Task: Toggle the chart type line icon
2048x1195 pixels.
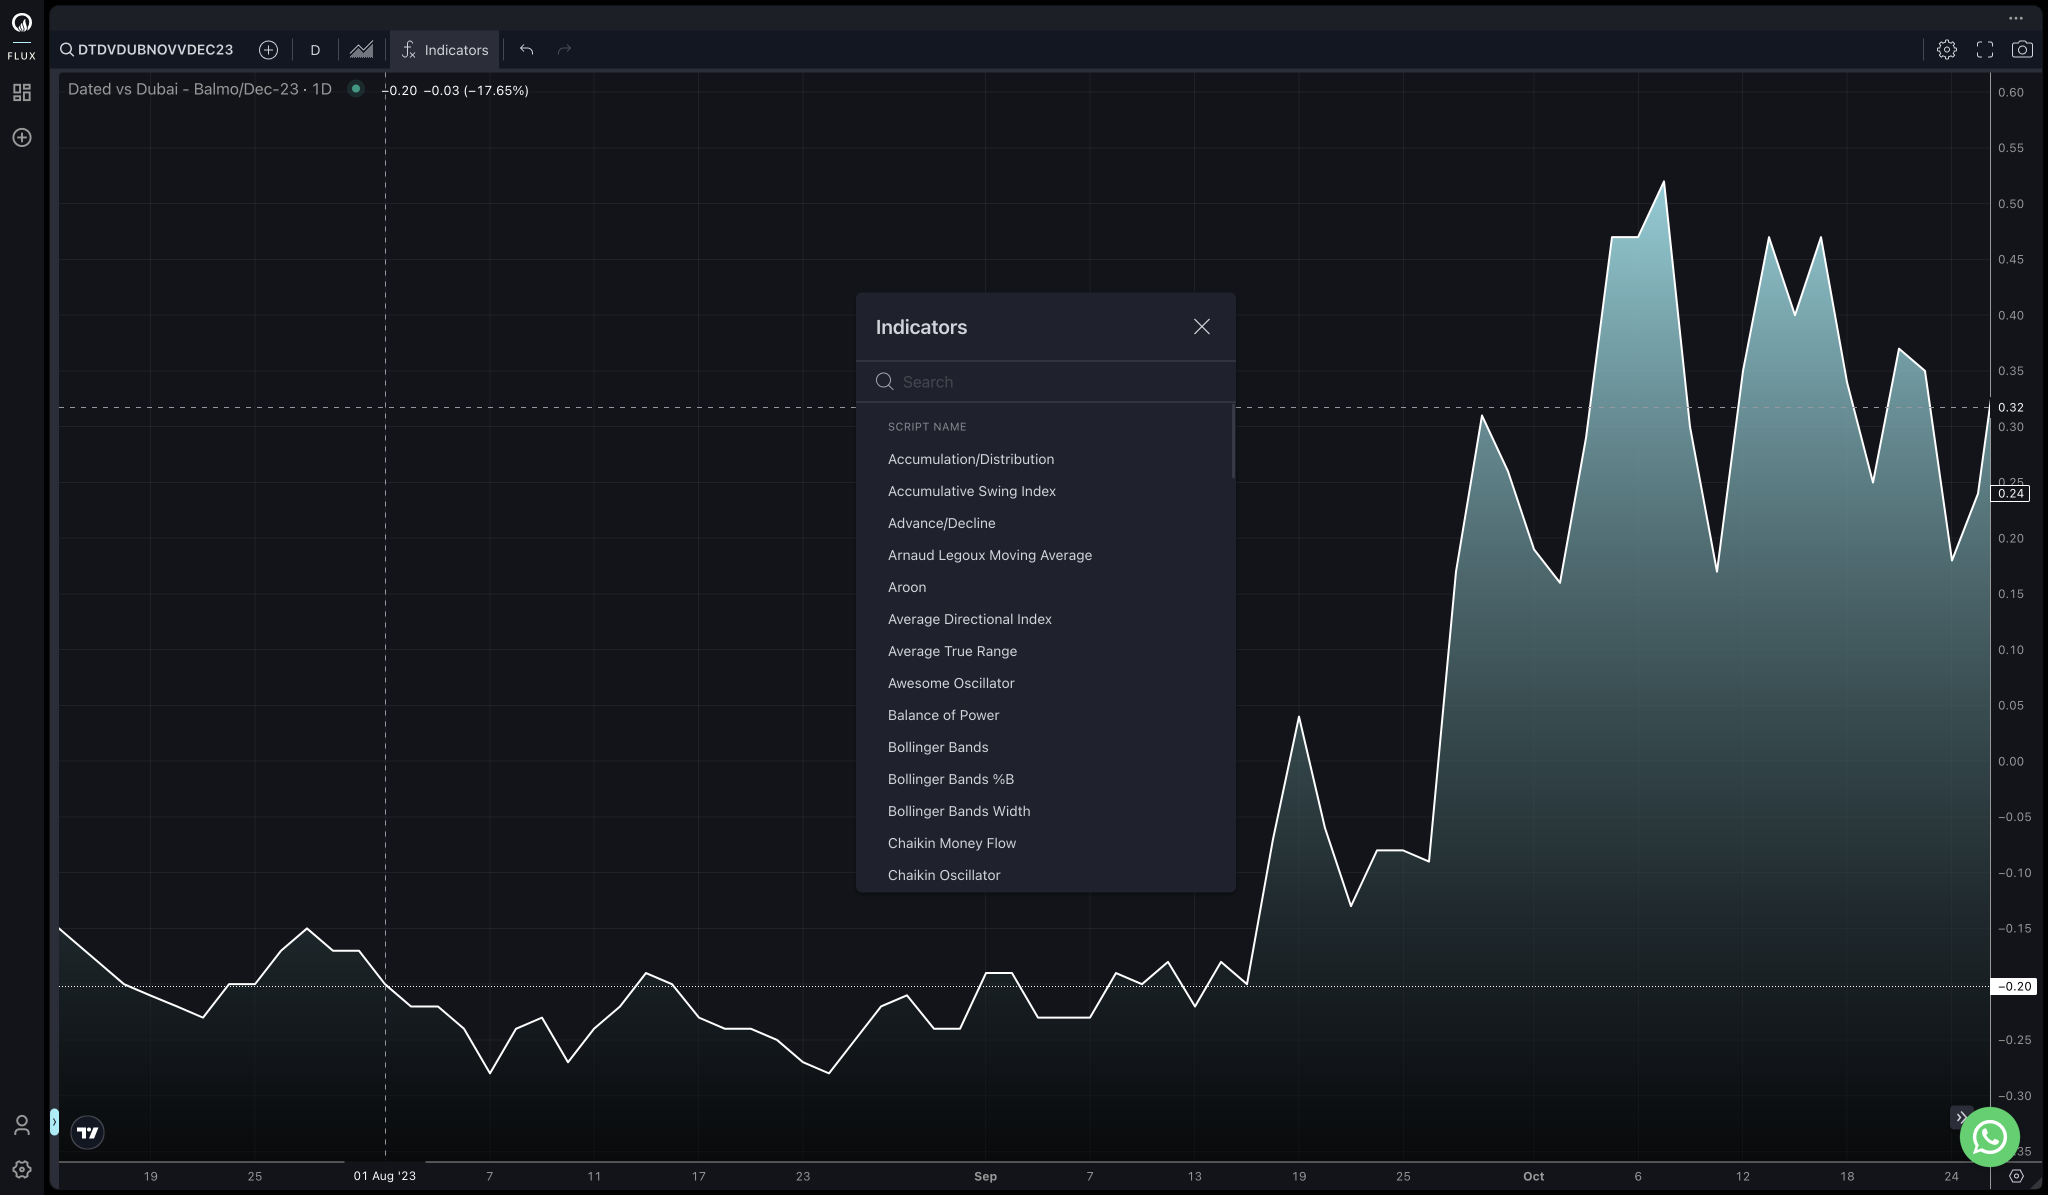Action: [x=360, y=50]
